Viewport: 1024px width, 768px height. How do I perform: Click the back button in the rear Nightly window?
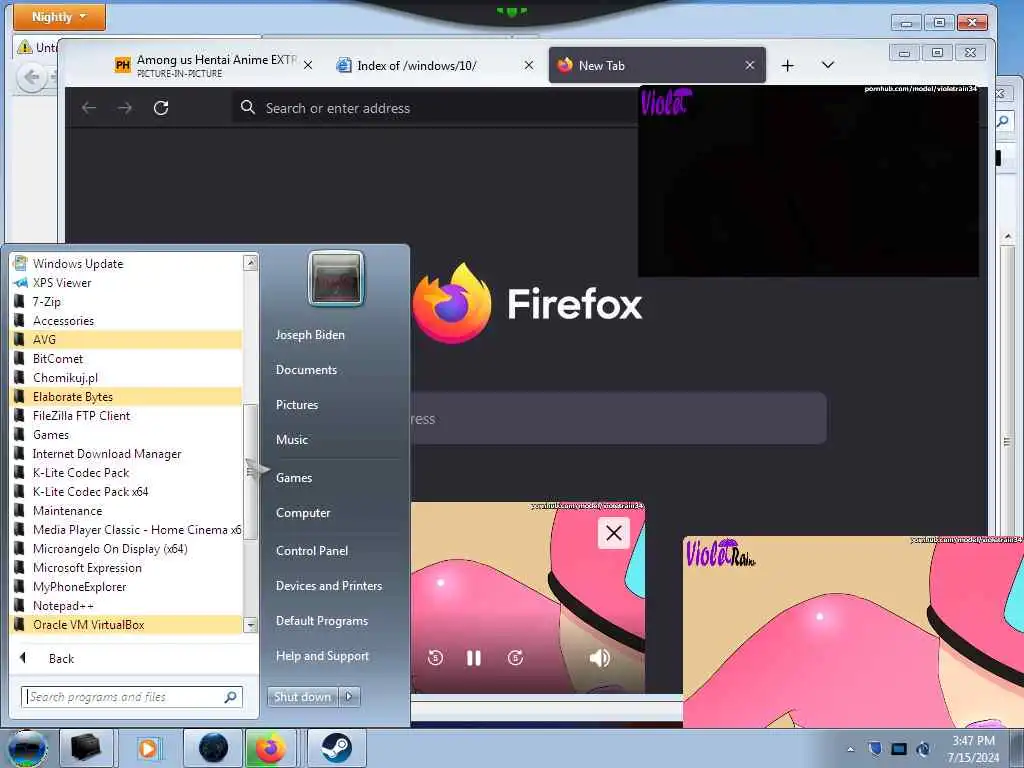click(31, 78)
